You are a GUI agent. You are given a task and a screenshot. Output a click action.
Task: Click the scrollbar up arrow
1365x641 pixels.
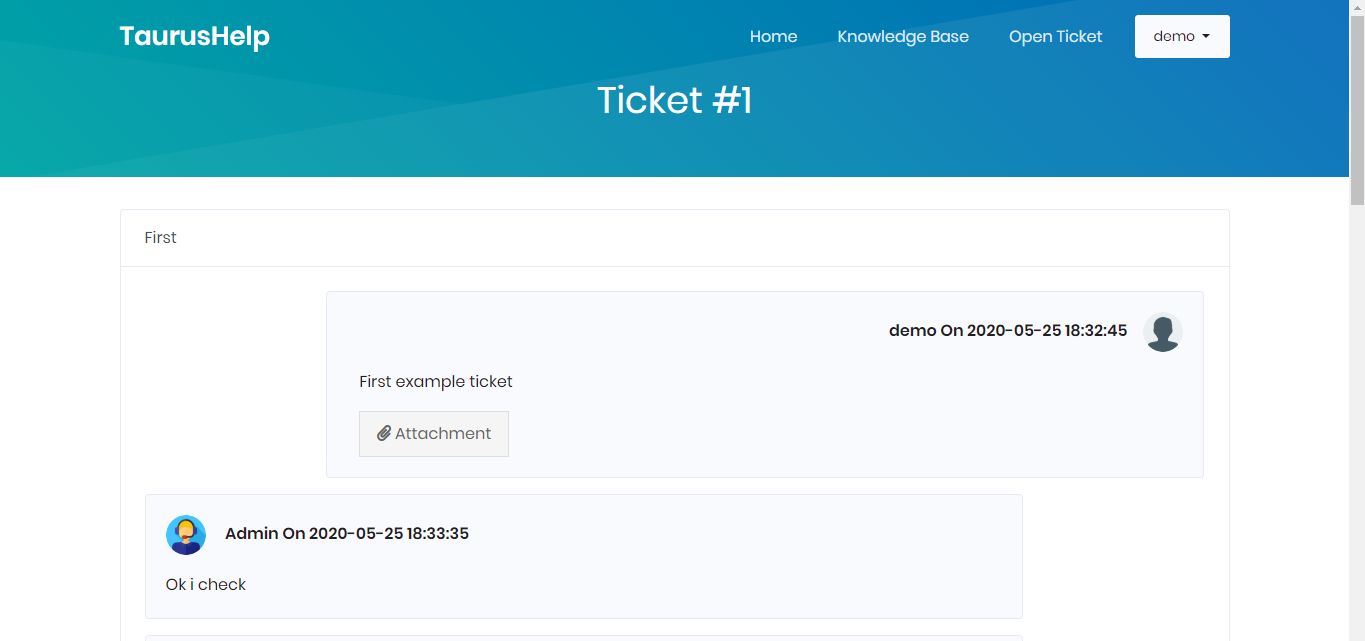(1356, 7)
